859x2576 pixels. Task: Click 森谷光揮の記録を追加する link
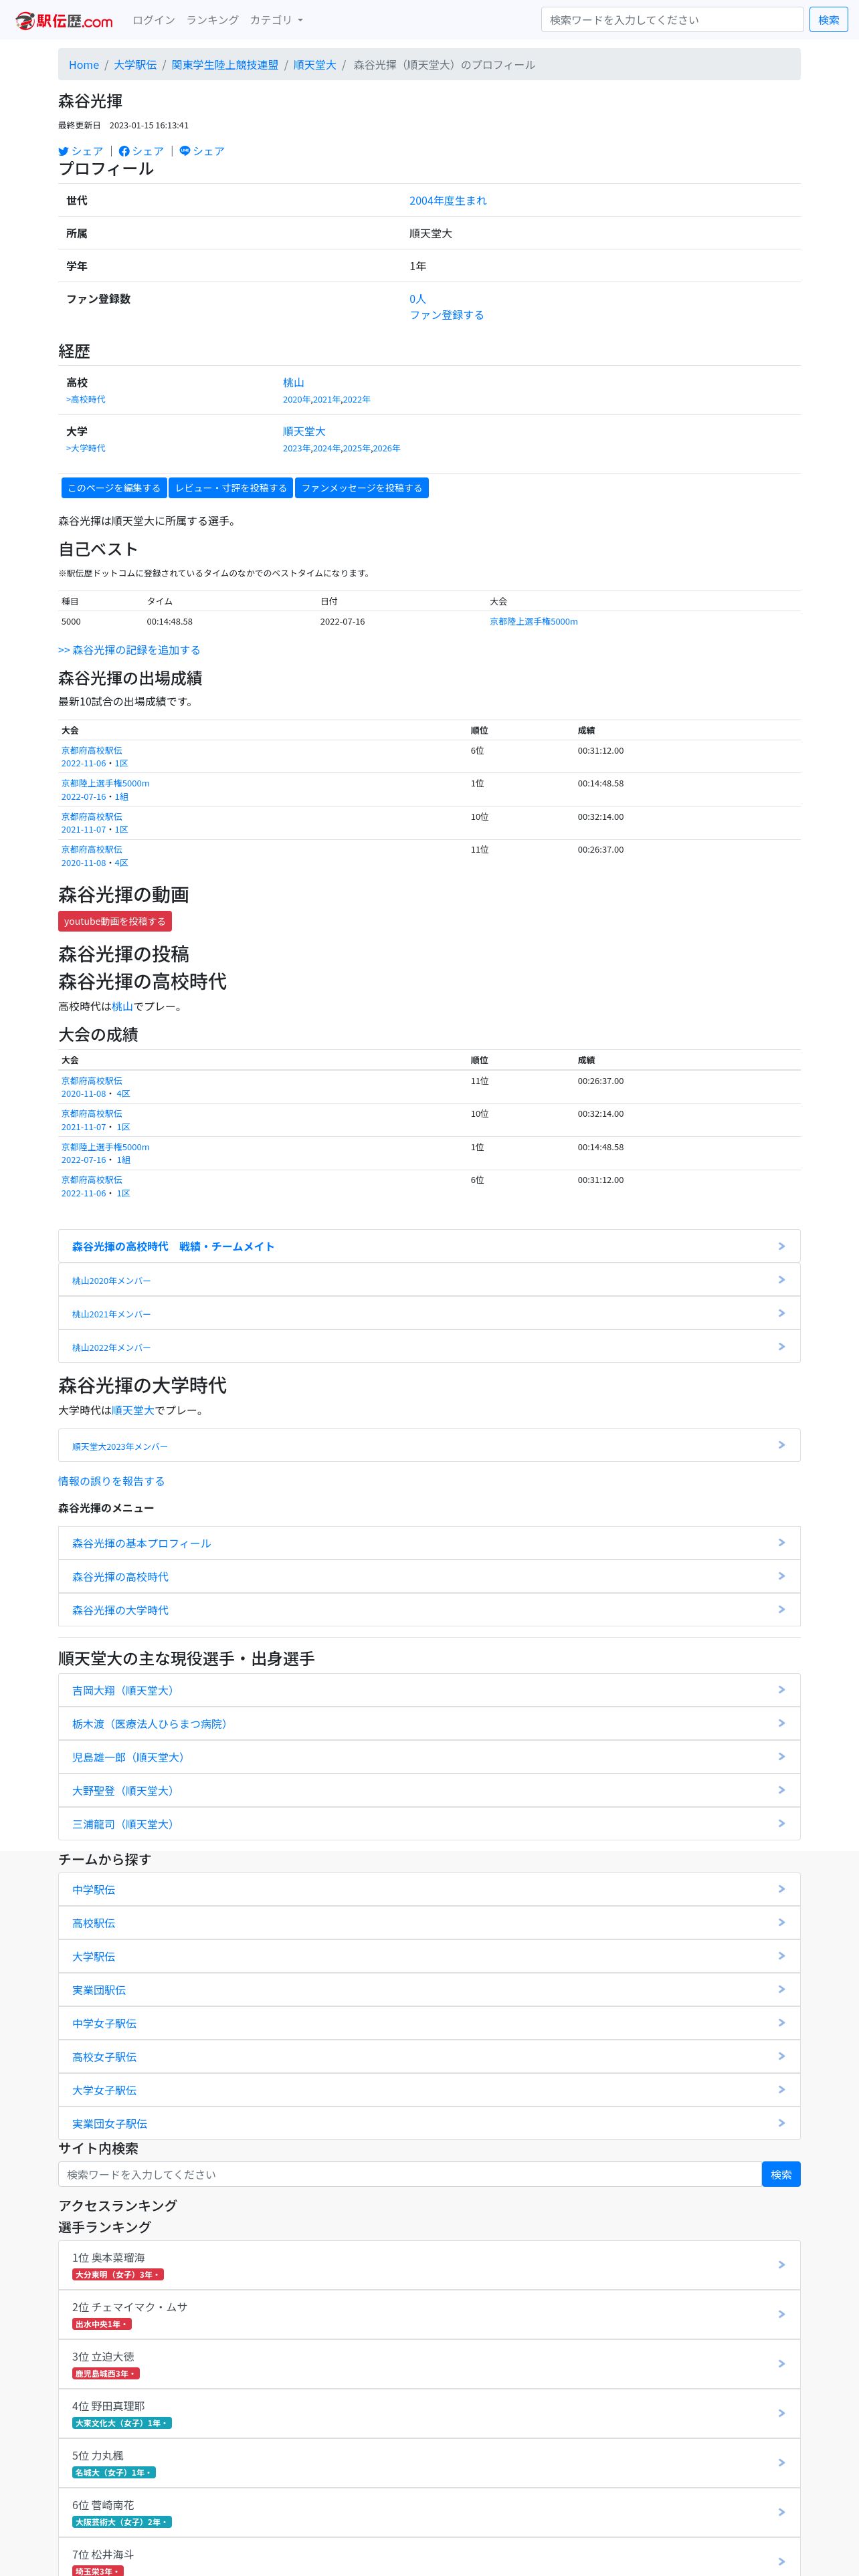129,650
